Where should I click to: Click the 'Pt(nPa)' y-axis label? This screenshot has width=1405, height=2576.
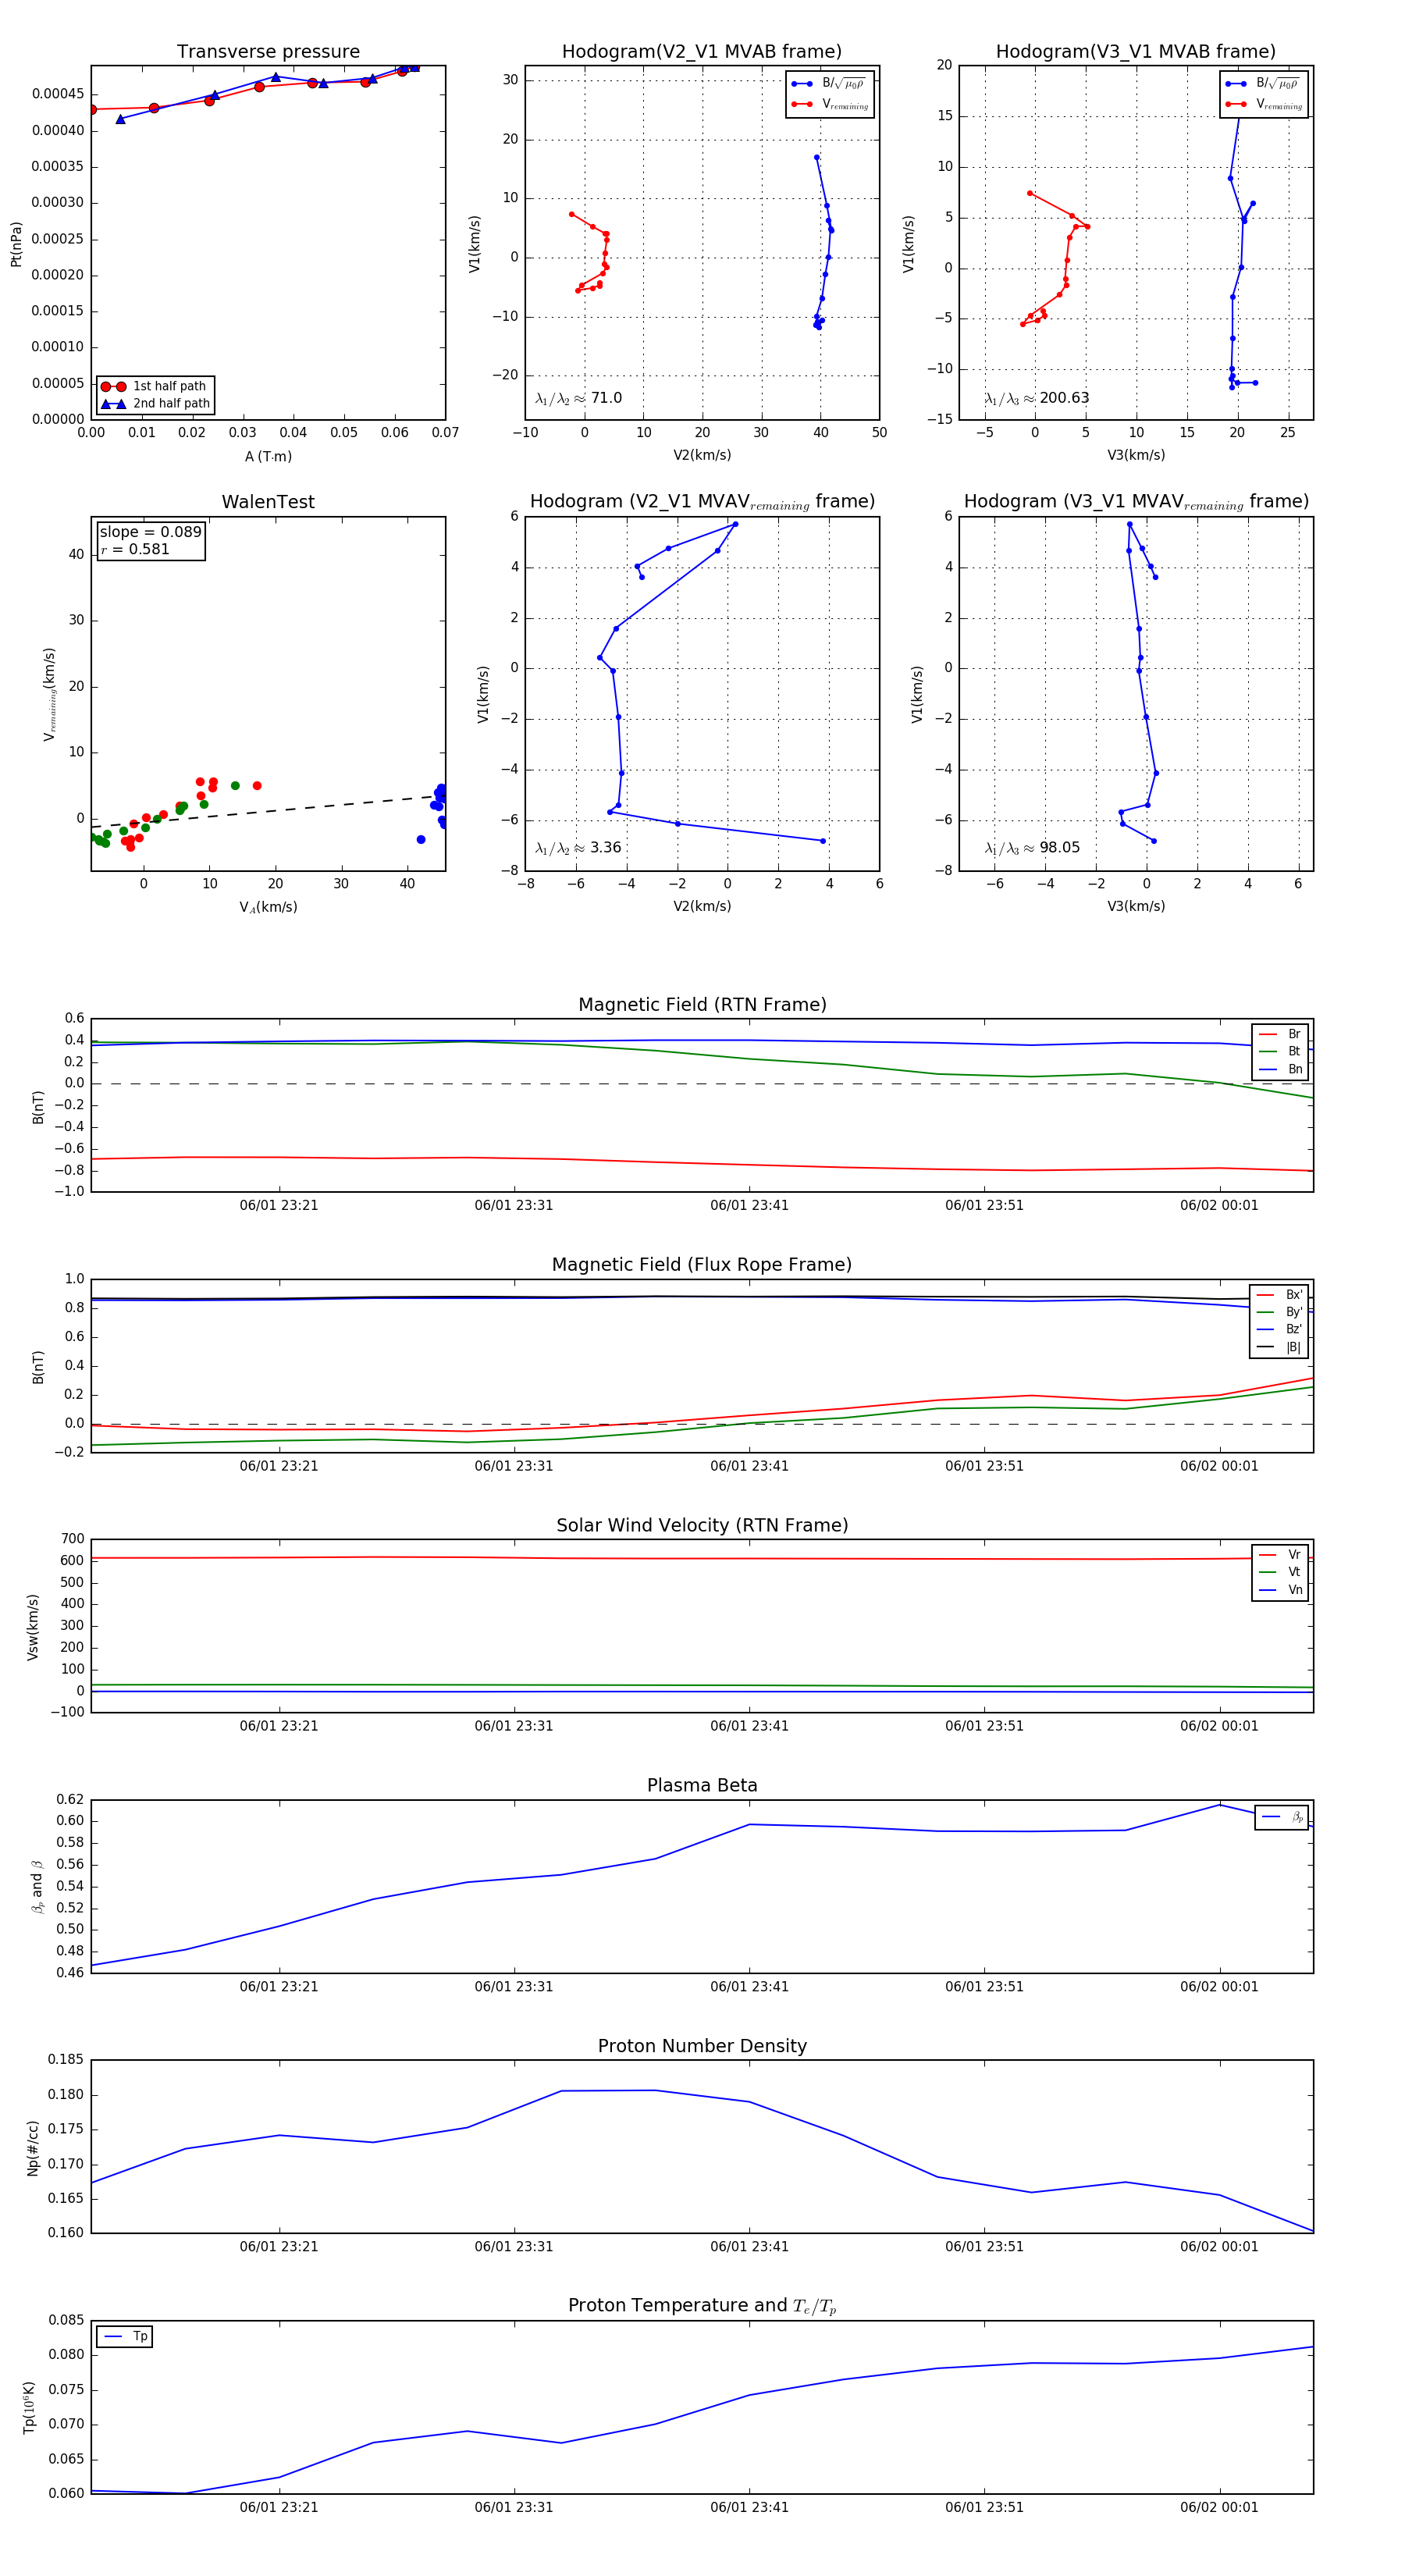16,244
